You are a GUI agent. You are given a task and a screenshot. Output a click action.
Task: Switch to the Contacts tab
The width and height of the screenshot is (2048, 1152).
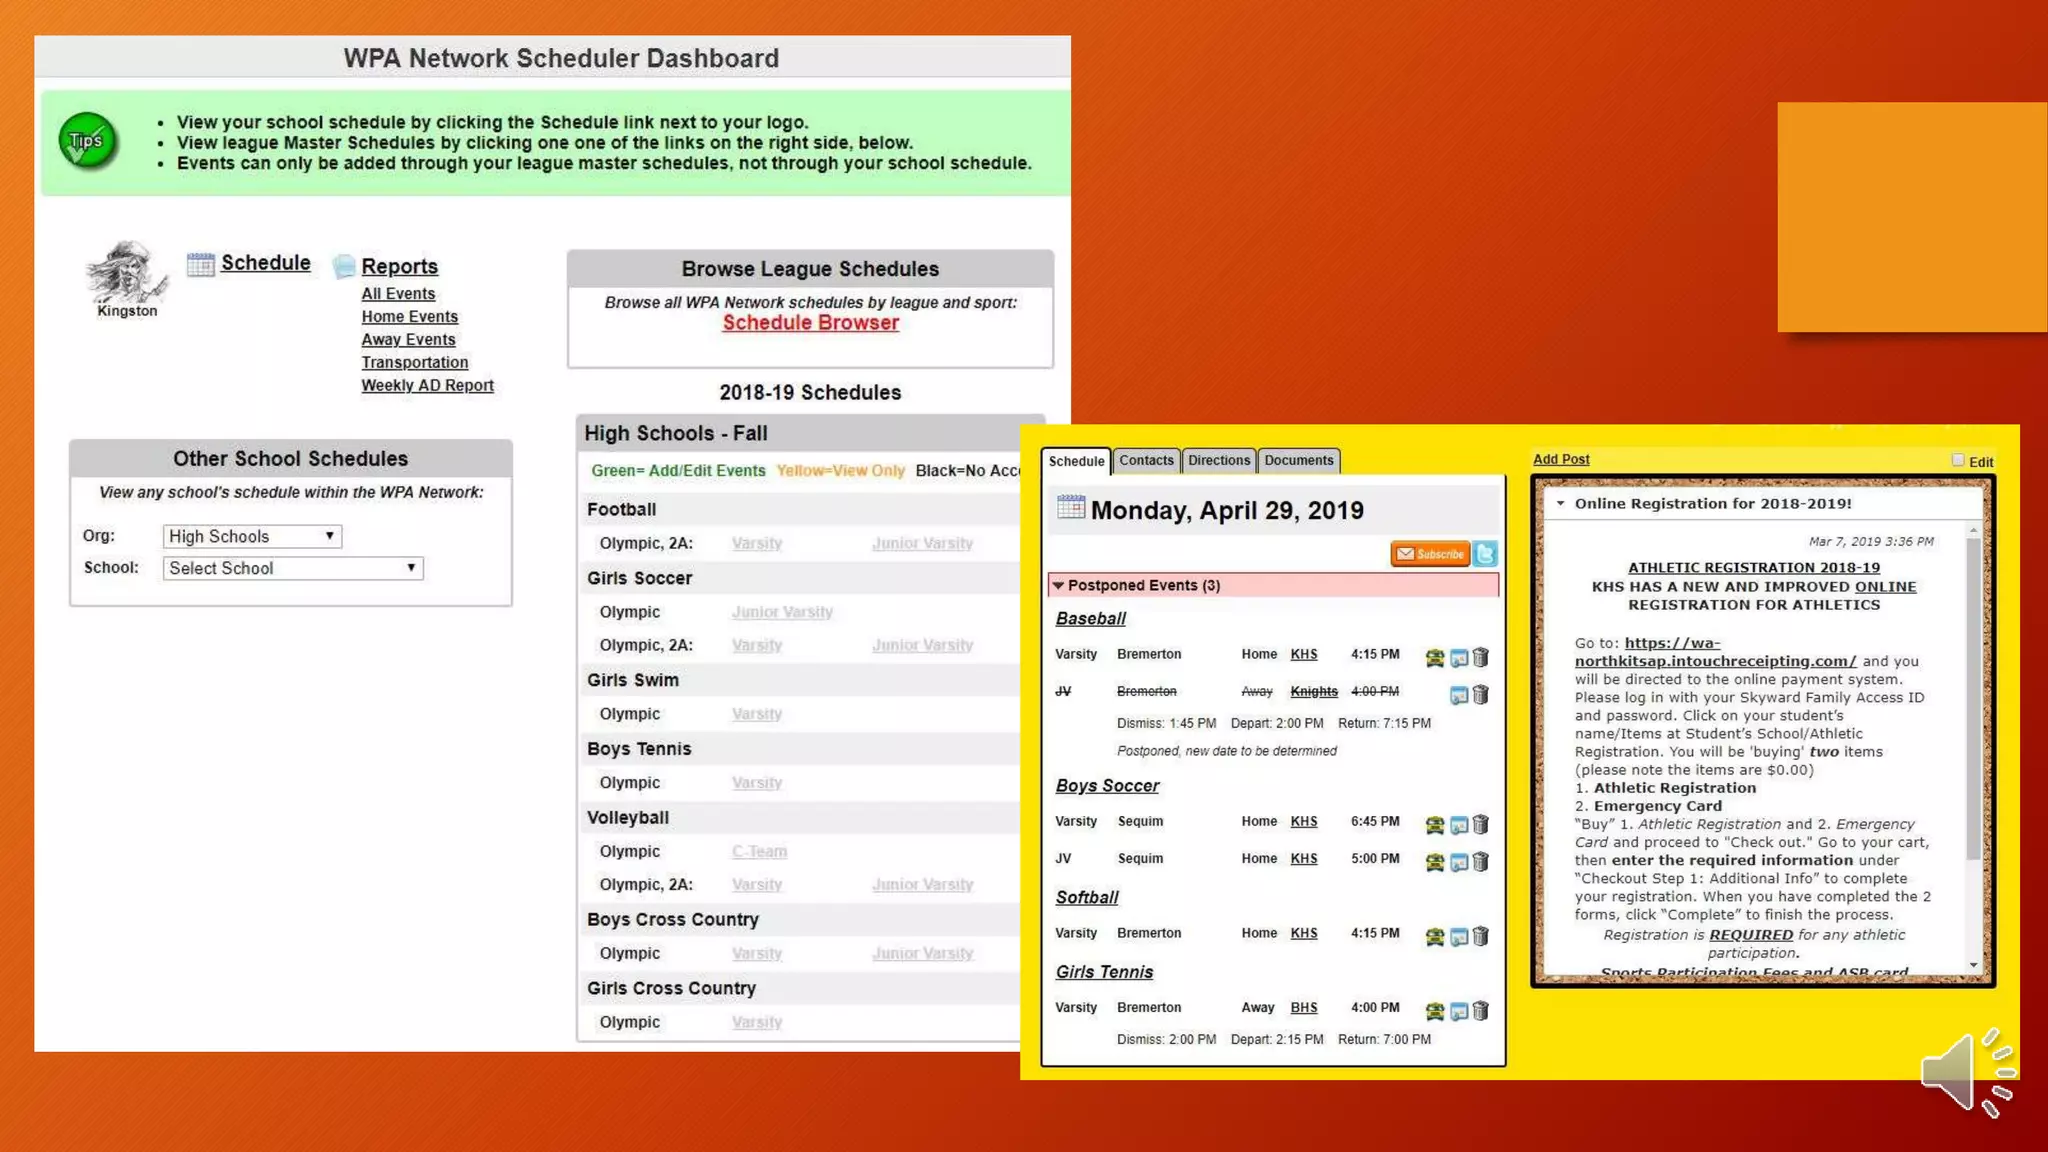point(1146,461)
